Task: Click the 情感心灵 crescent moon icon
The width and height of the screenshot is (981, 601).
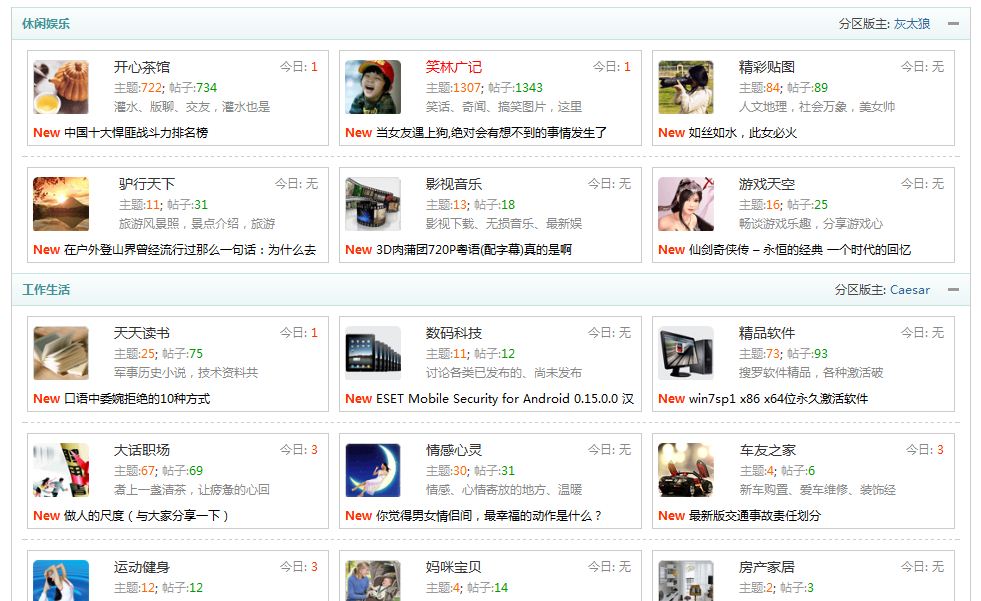Action: tap(373, 470)
